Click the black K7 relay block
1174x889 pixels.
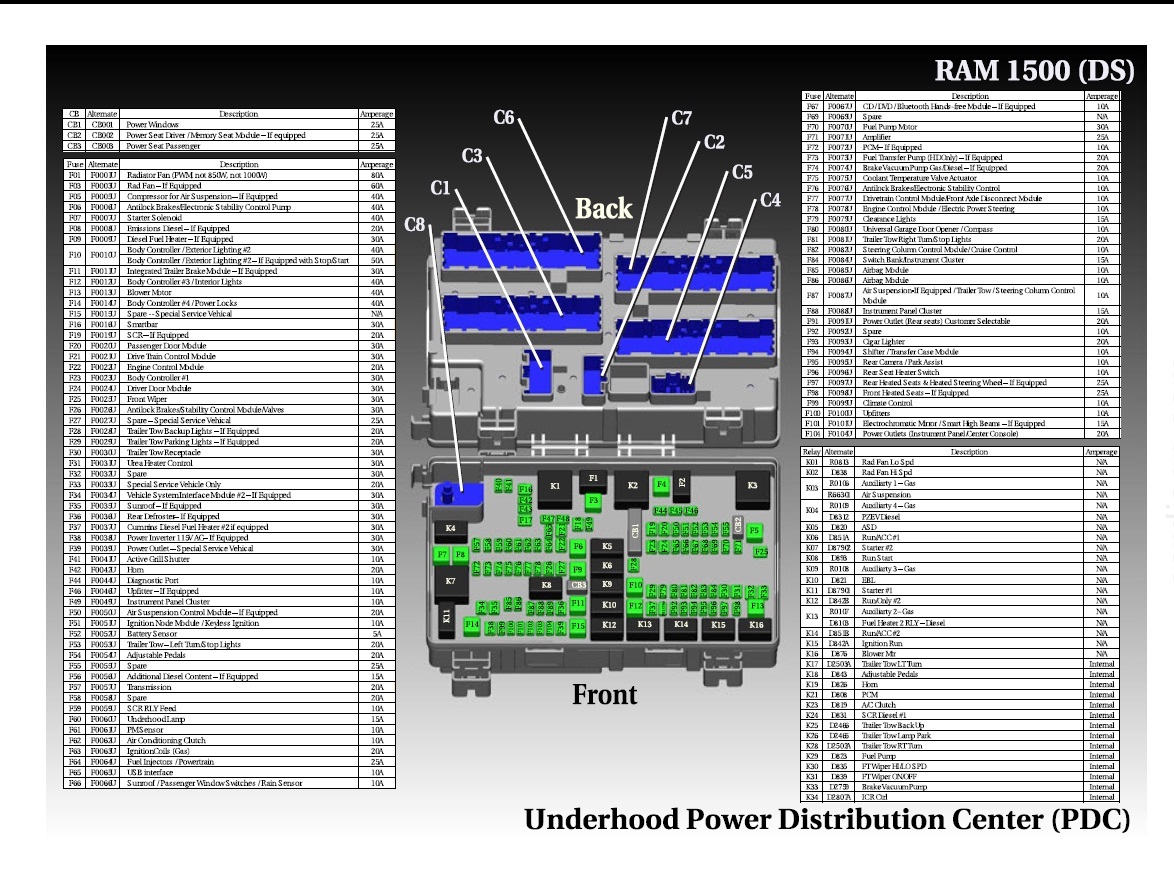[x=450, y=581]
